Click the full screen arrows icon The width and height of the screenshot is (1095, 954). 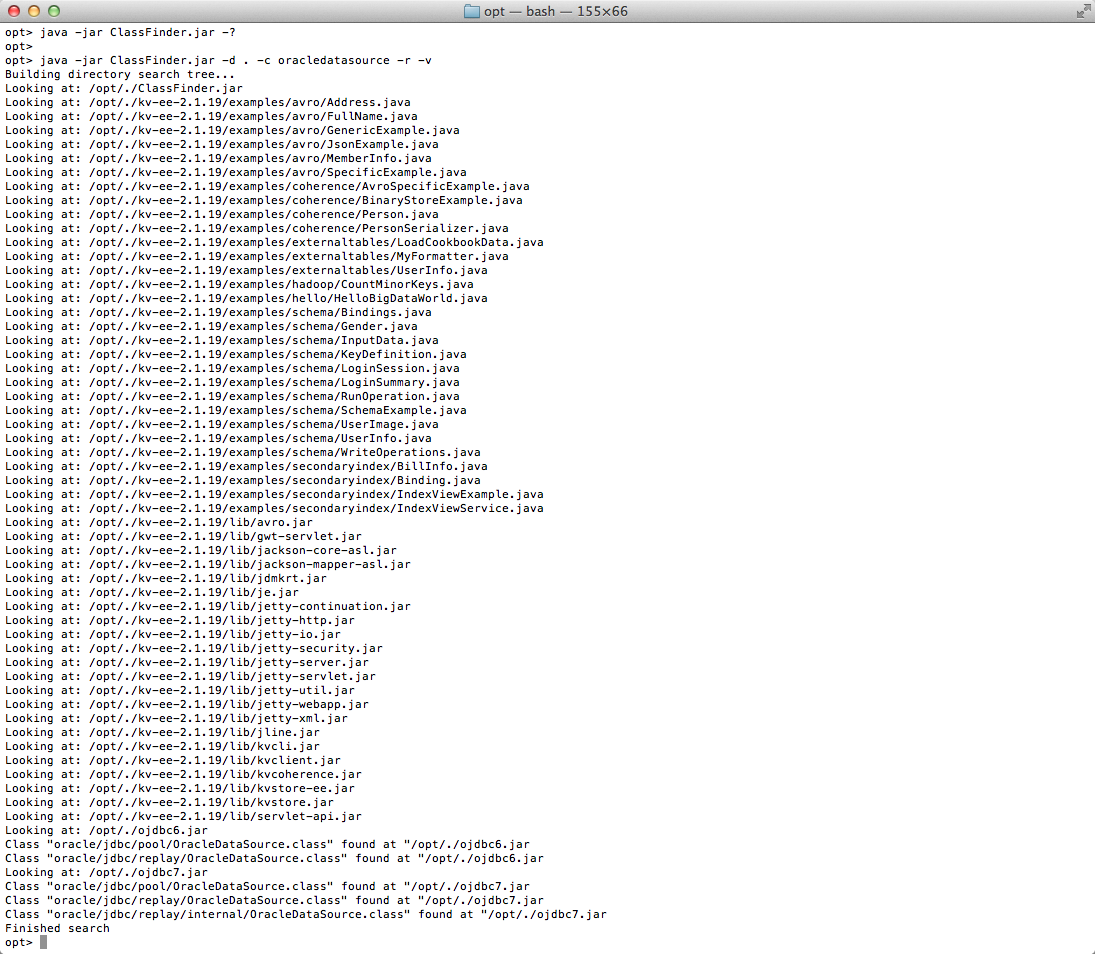pos(1083,11)
